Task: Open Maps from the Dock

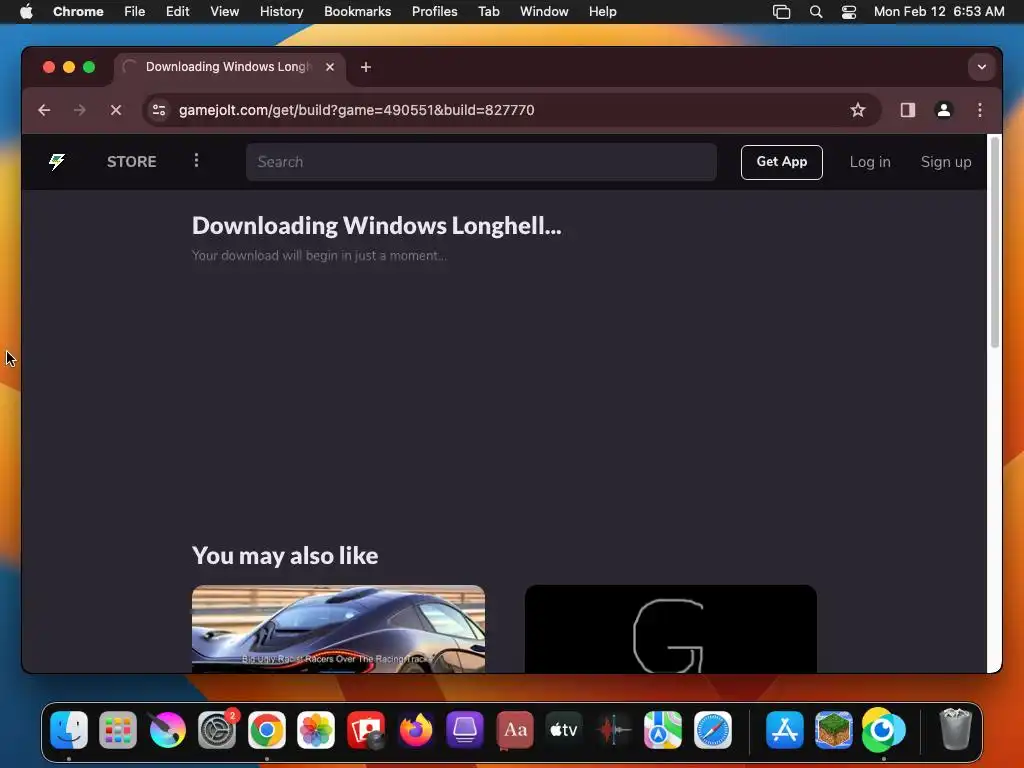Action: 663,729
